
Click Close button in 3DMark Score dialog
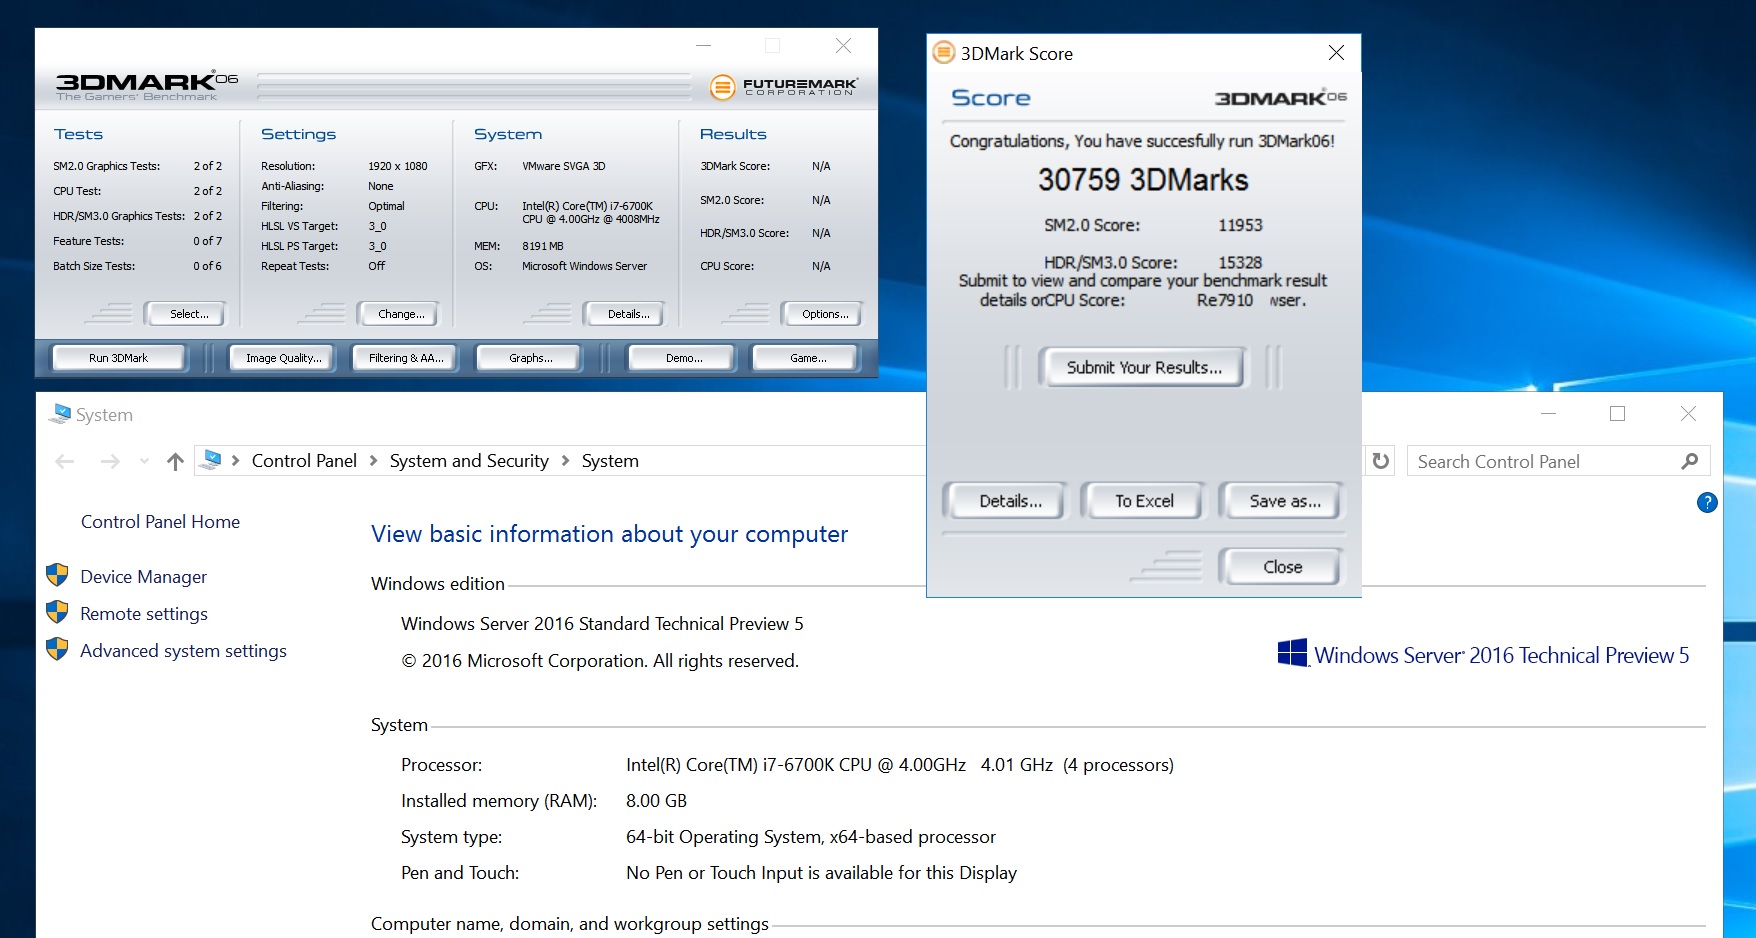click(x=1282, y=567)
